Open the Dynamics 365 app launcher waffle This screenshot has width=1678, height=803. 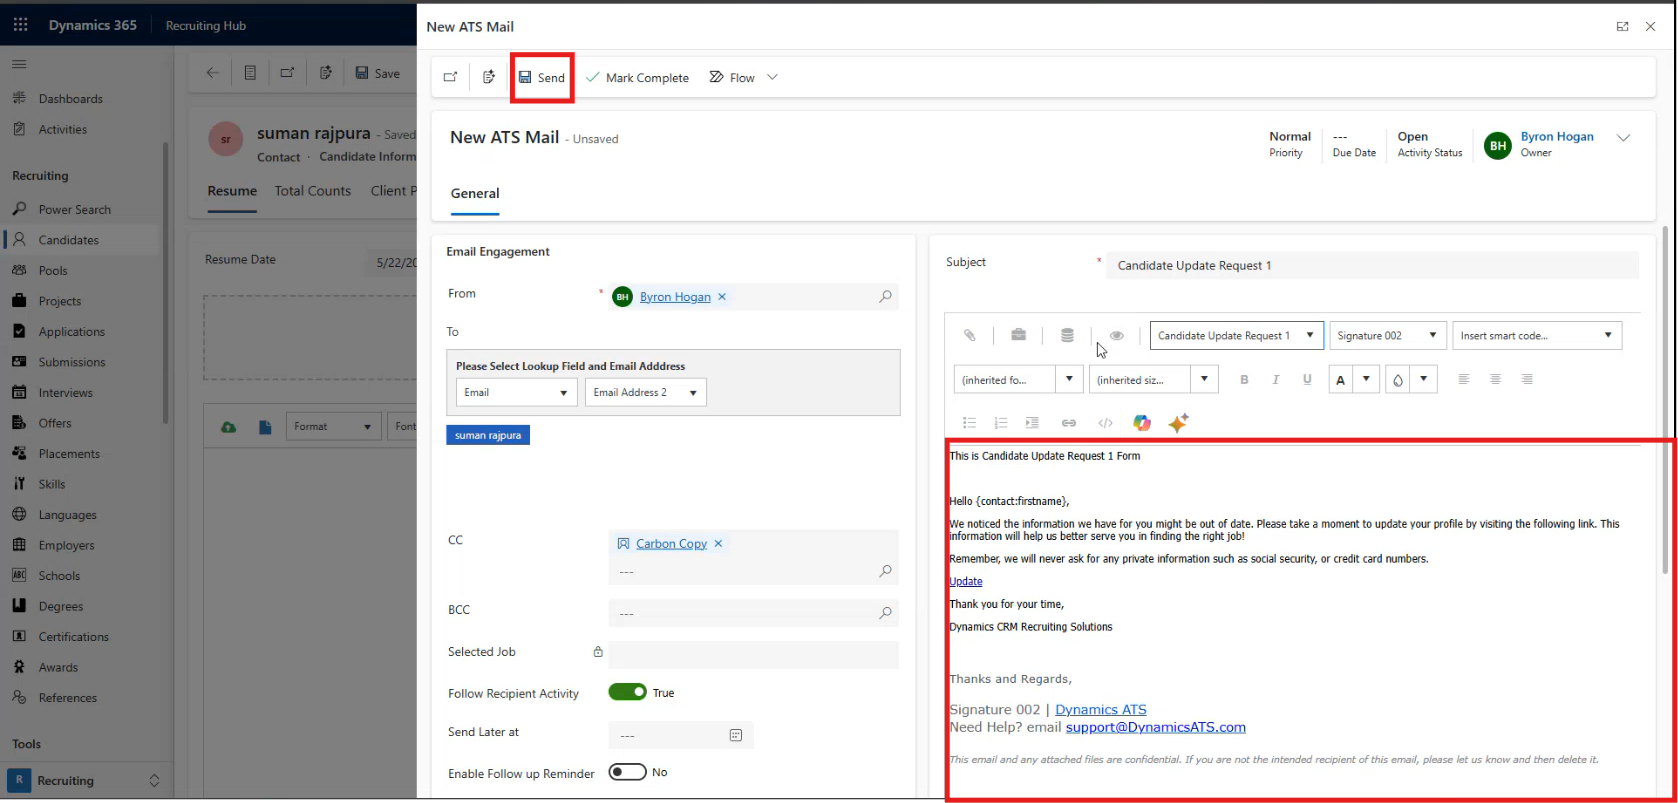[20, 25]
